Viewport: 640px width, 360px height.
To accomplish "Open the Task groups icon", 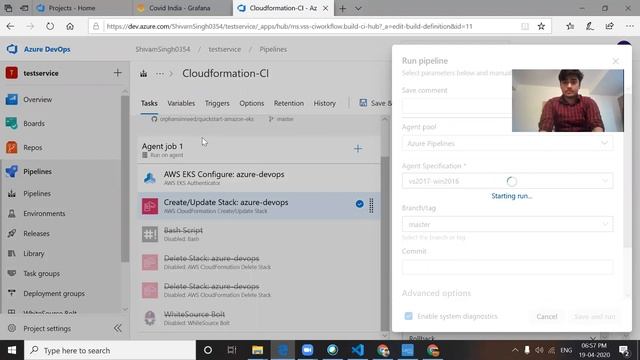I will tap(12, 273).
